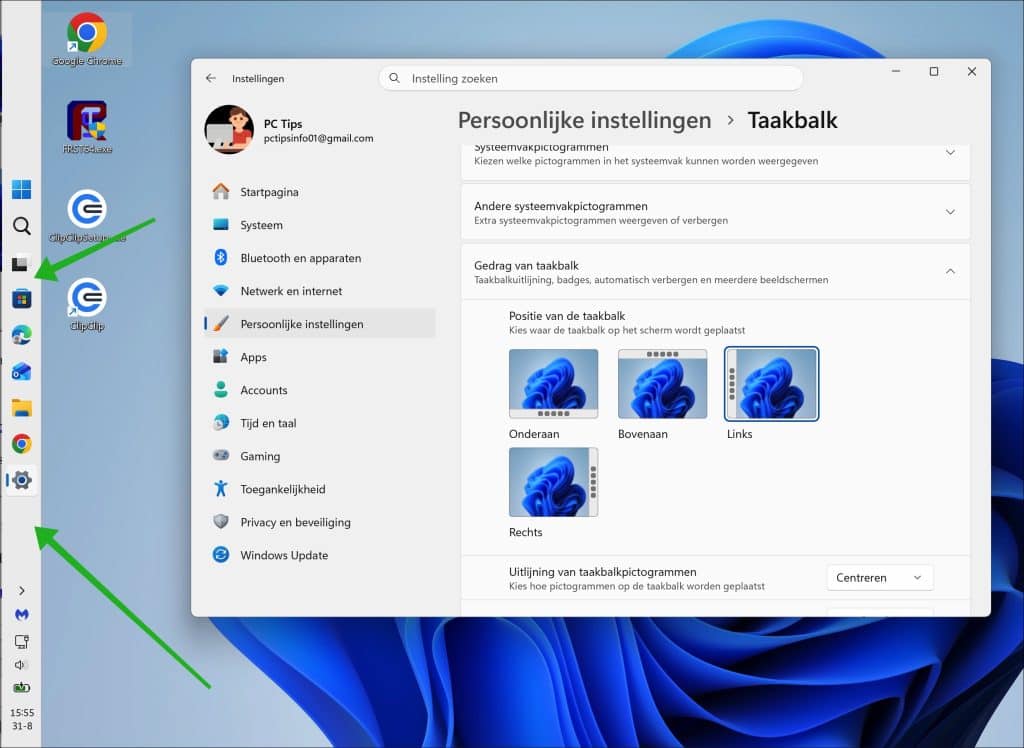Select Onderaan taskbar position thumbnail
The height and width of the screenshot is (748, 1024).
pyautogui.click(x=553, y=383)
